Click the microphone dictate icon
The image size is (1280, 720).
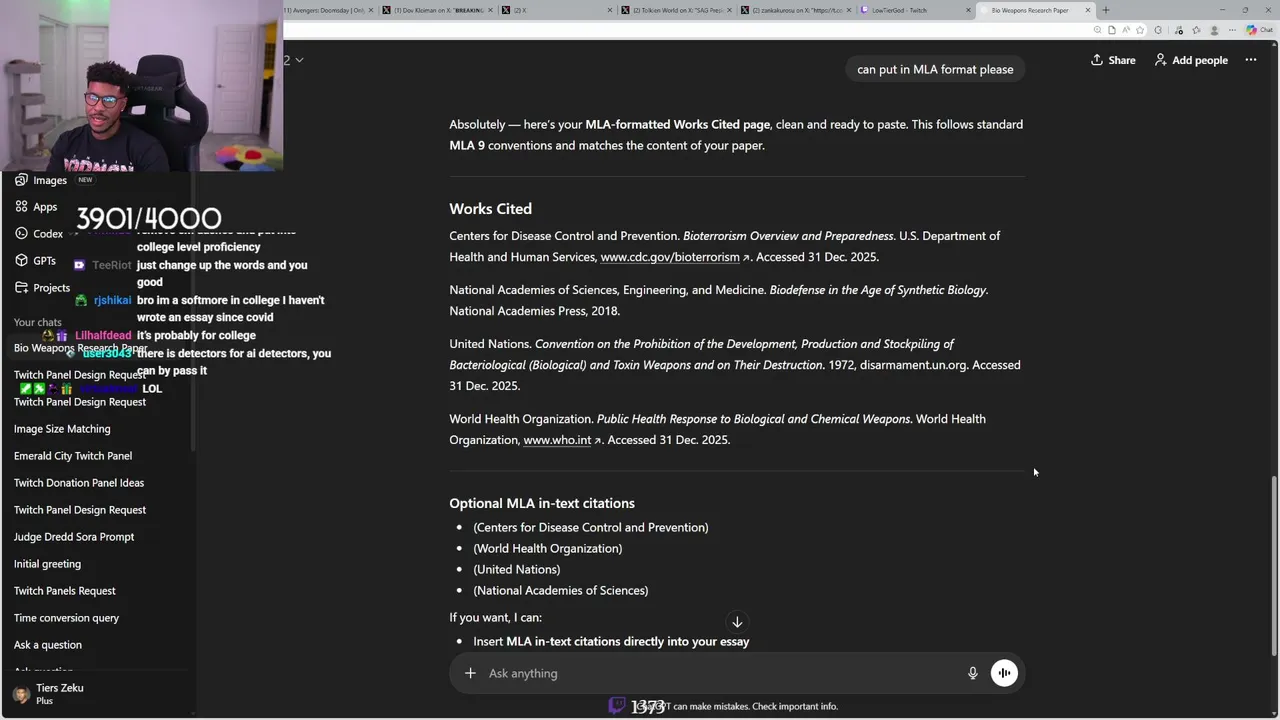click(972, 673)
